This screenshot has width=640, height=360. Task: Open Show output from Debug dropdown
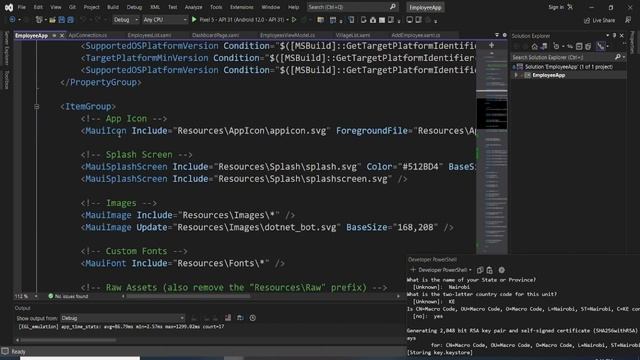point(122,318)
